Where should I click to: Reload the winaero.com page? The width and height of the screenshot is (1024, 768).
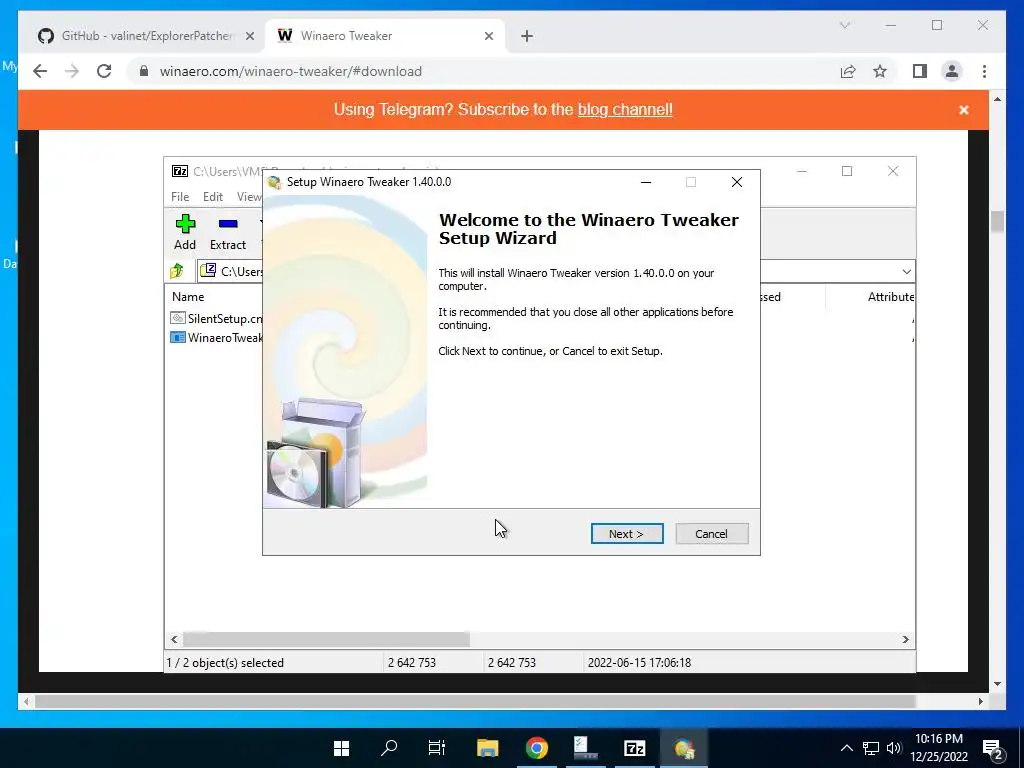(104, 71)
